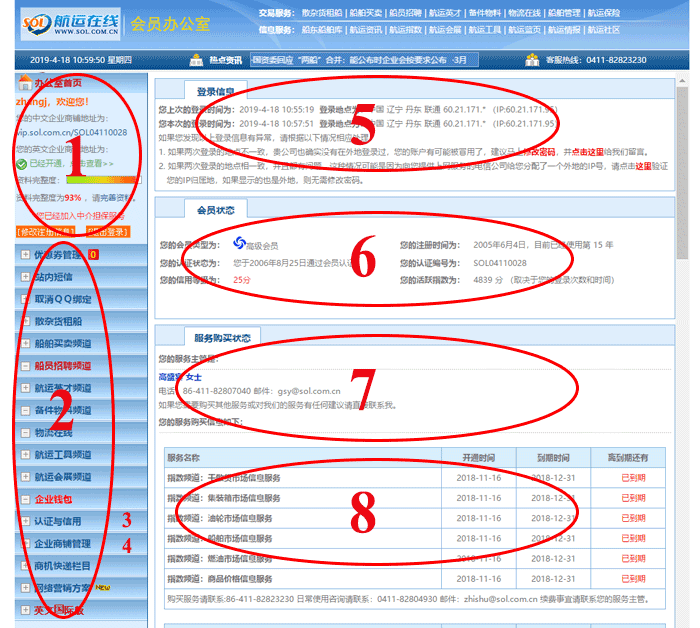700x628 pixels.
Task: Click the red 点击这里 leave-message link
Action: click(x=588, y=152)
